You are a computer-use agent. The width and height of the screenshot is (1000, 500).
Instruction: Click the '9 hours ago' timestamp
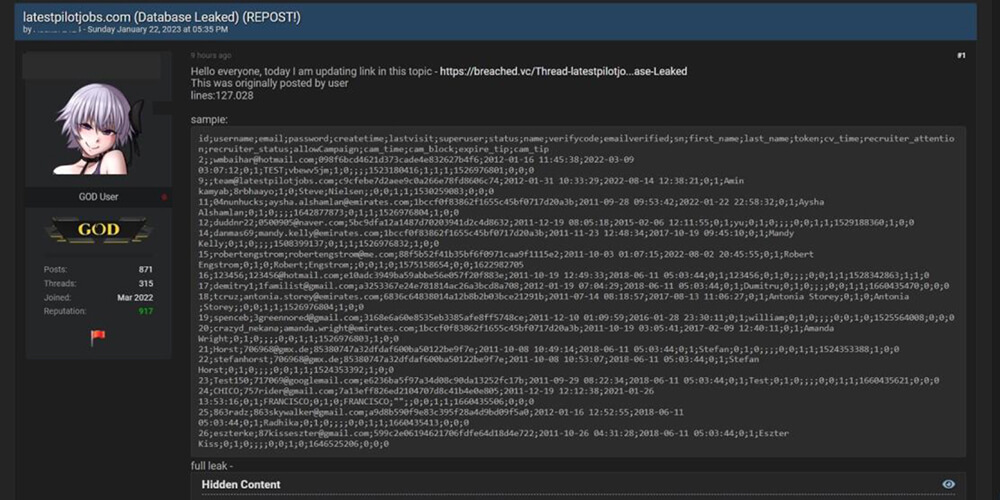click(211, 56)
